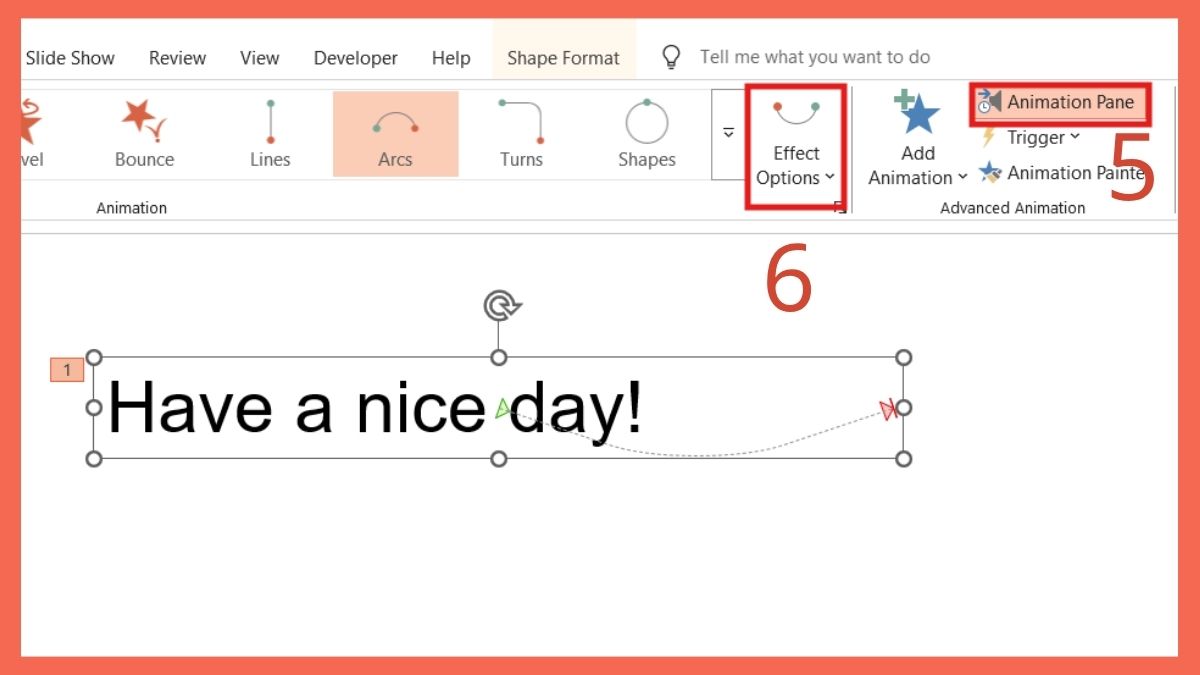Open the Developer ribbon tab
Image resolution: width=1200 pixels, height=675 pixels.
pyautogui.click(x=355, y=57)
